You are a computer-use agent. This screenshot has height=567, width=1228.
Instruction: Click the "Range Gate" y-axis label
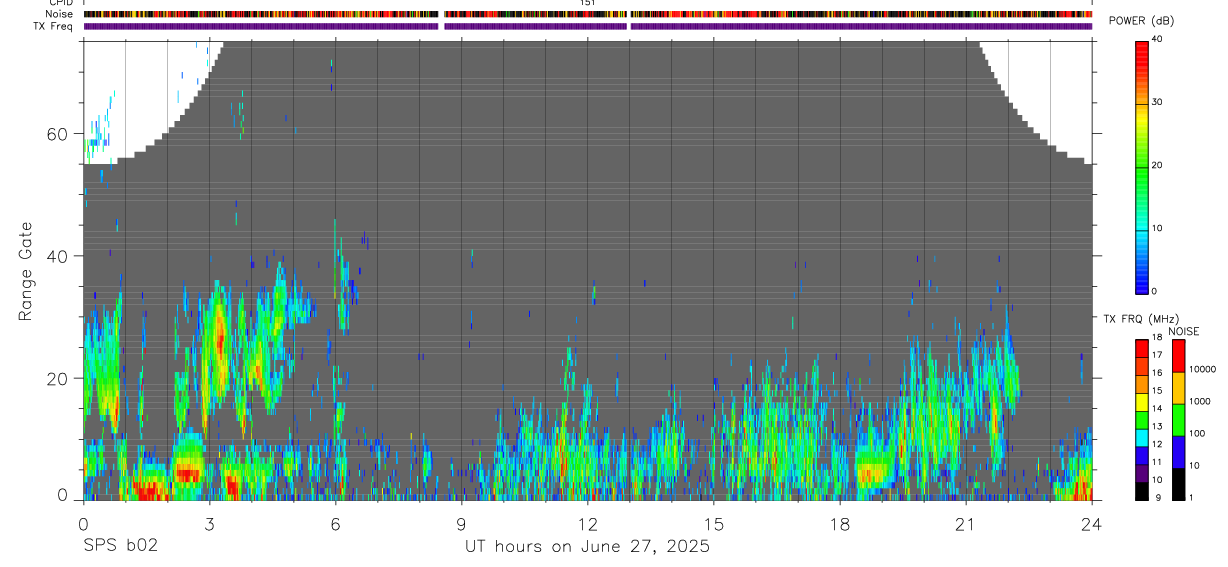(x=26, y=272)
